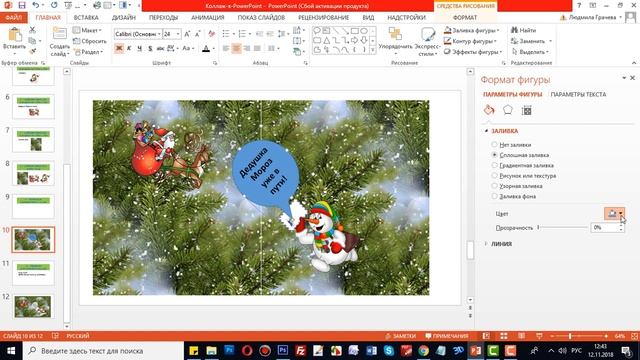The width and height of the screenshot is (640, 360).
Task: Click the Найти find button
Action: click(x=523, y=30)
